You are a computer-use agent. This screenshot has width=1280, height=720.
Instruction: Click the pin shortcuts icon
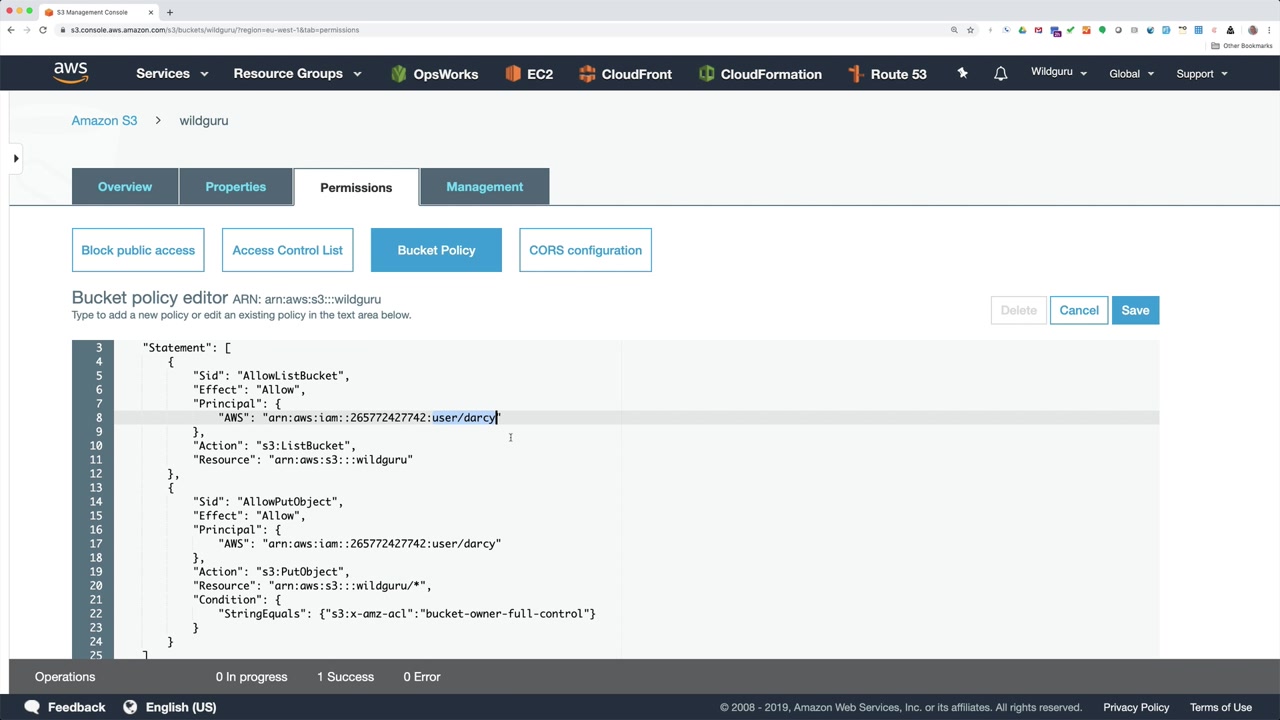[962, 73]
